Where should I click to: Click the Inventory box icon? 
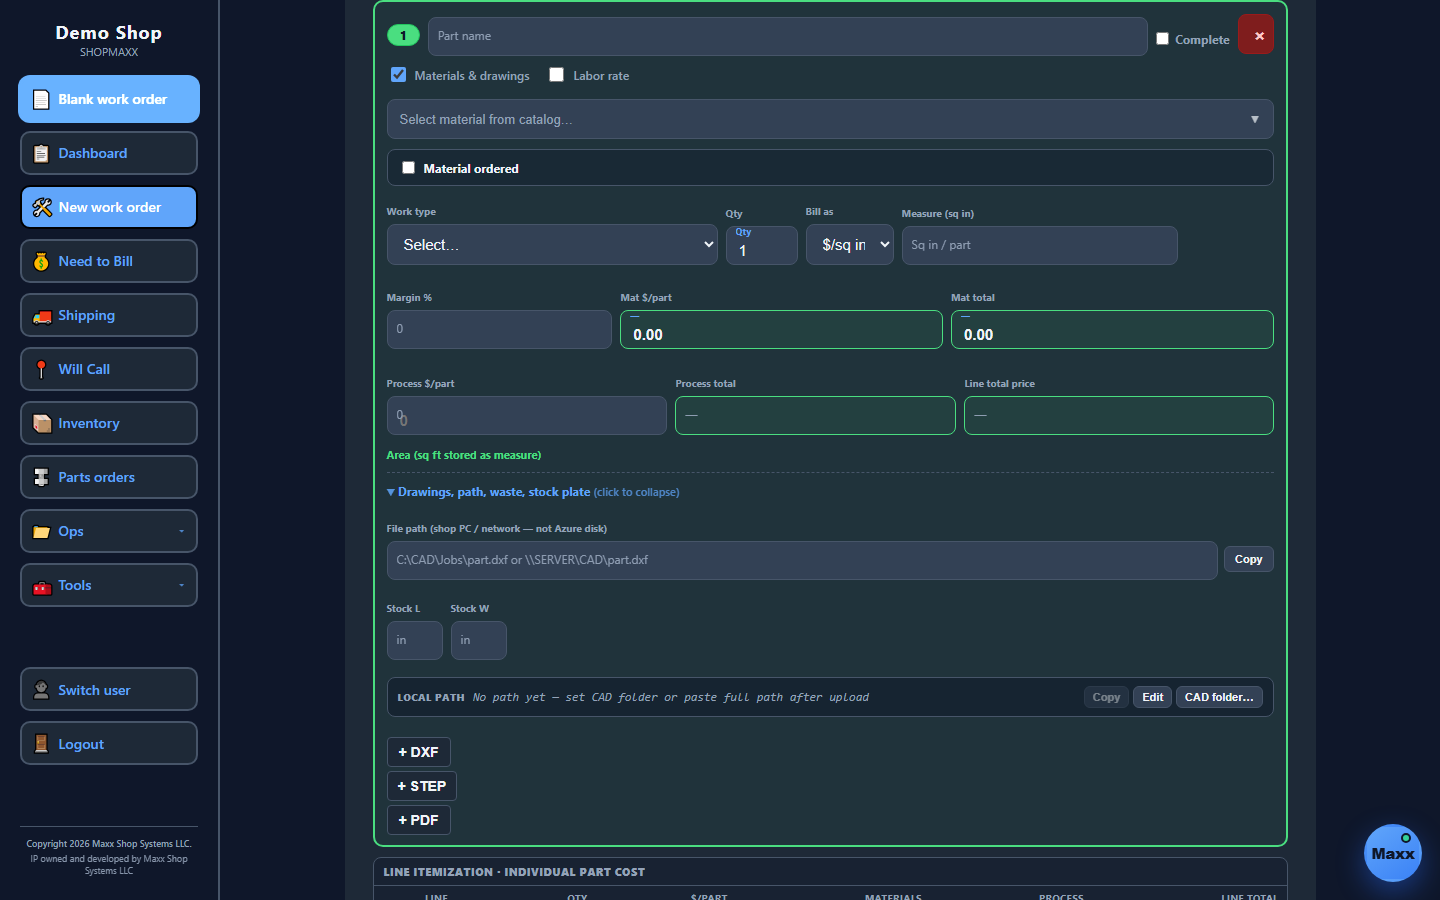pos(41,423)
